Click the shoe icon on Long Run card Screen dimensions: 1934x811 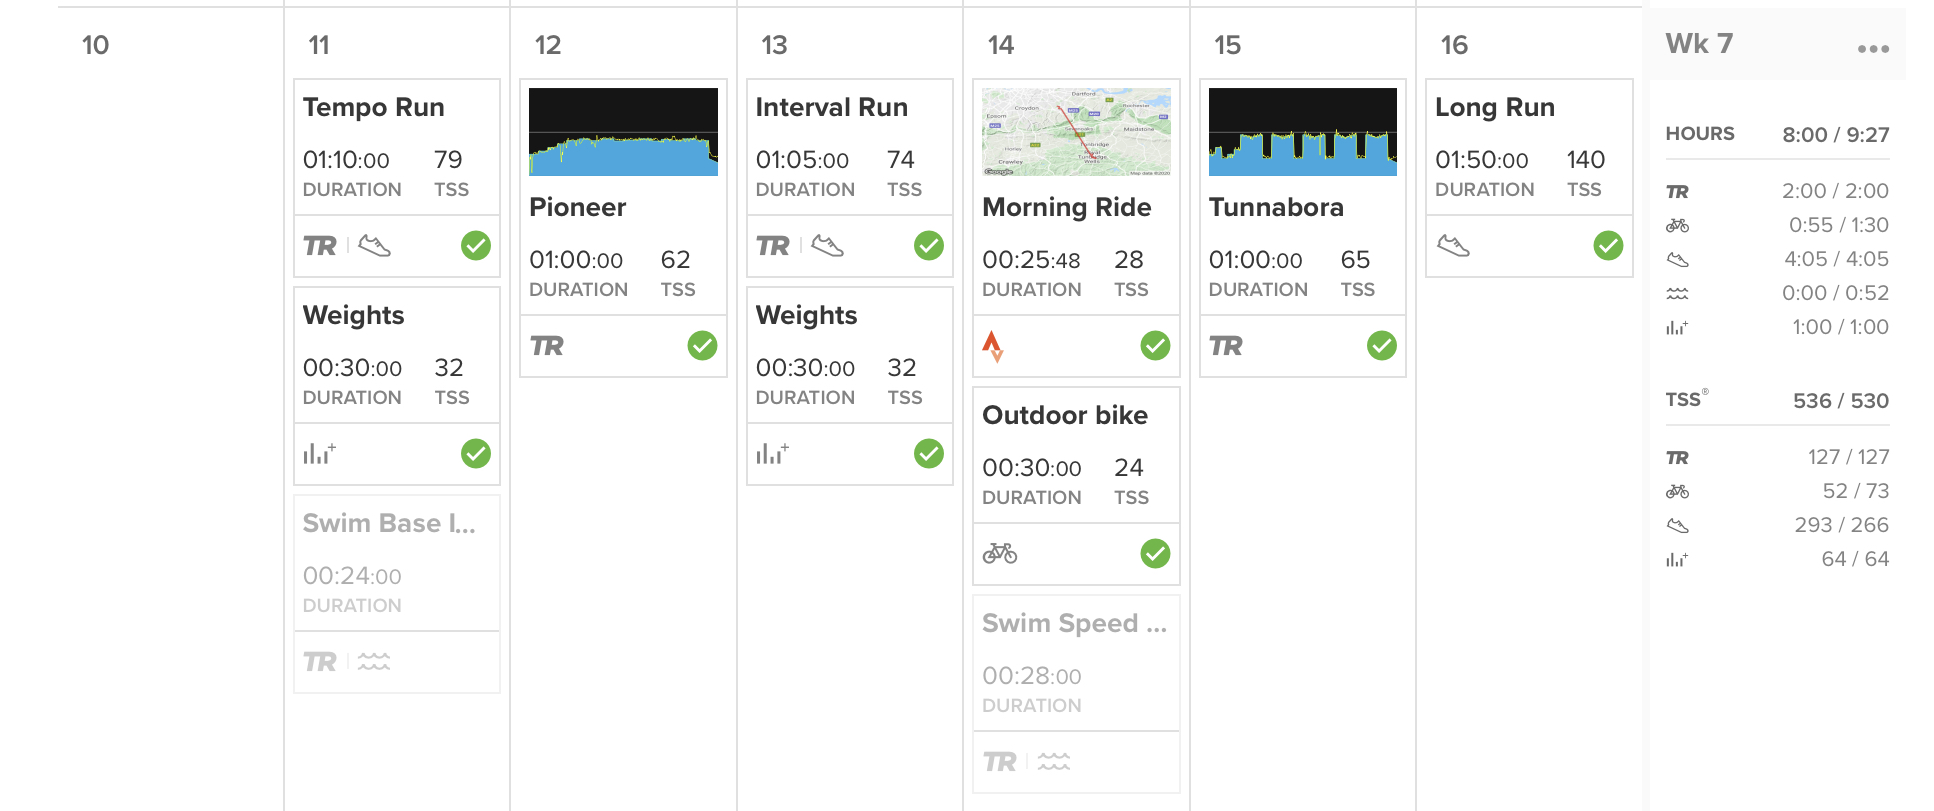point(1453,245)
